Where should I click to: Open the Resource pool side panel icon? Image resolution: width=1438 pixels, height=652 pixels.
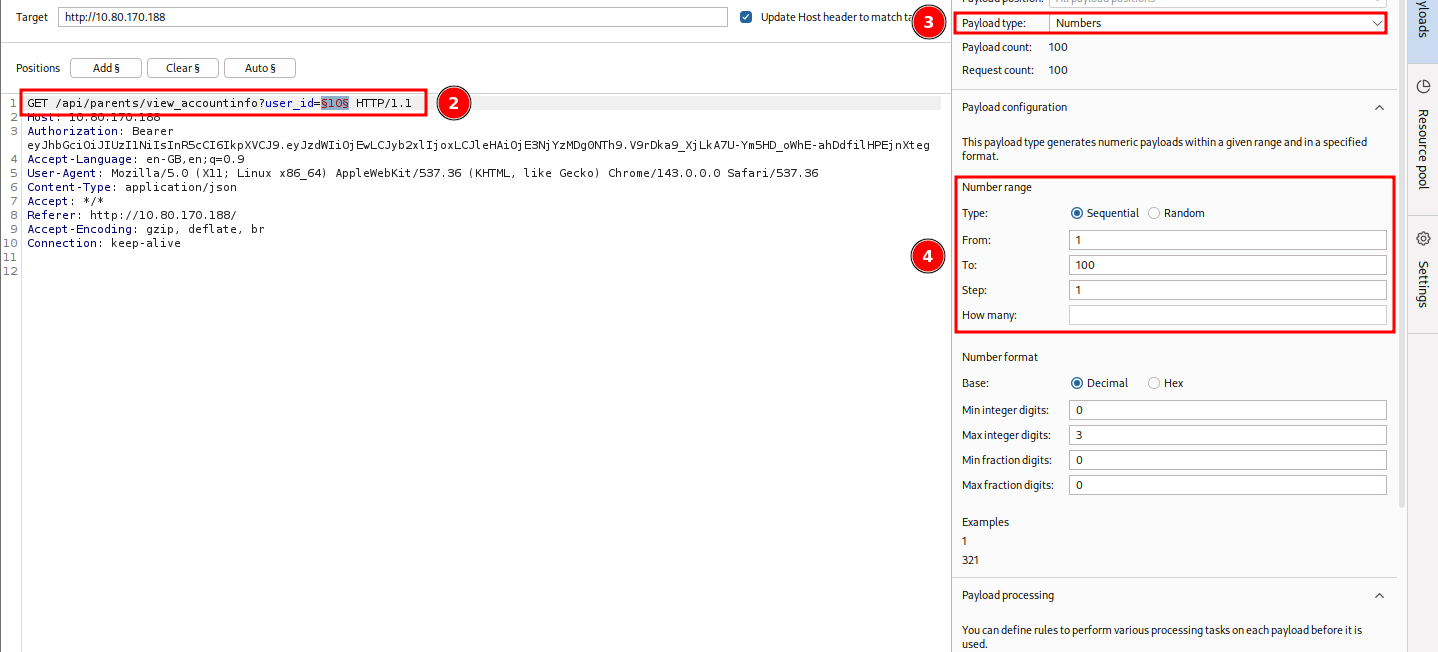click(x=1423, y=86)
